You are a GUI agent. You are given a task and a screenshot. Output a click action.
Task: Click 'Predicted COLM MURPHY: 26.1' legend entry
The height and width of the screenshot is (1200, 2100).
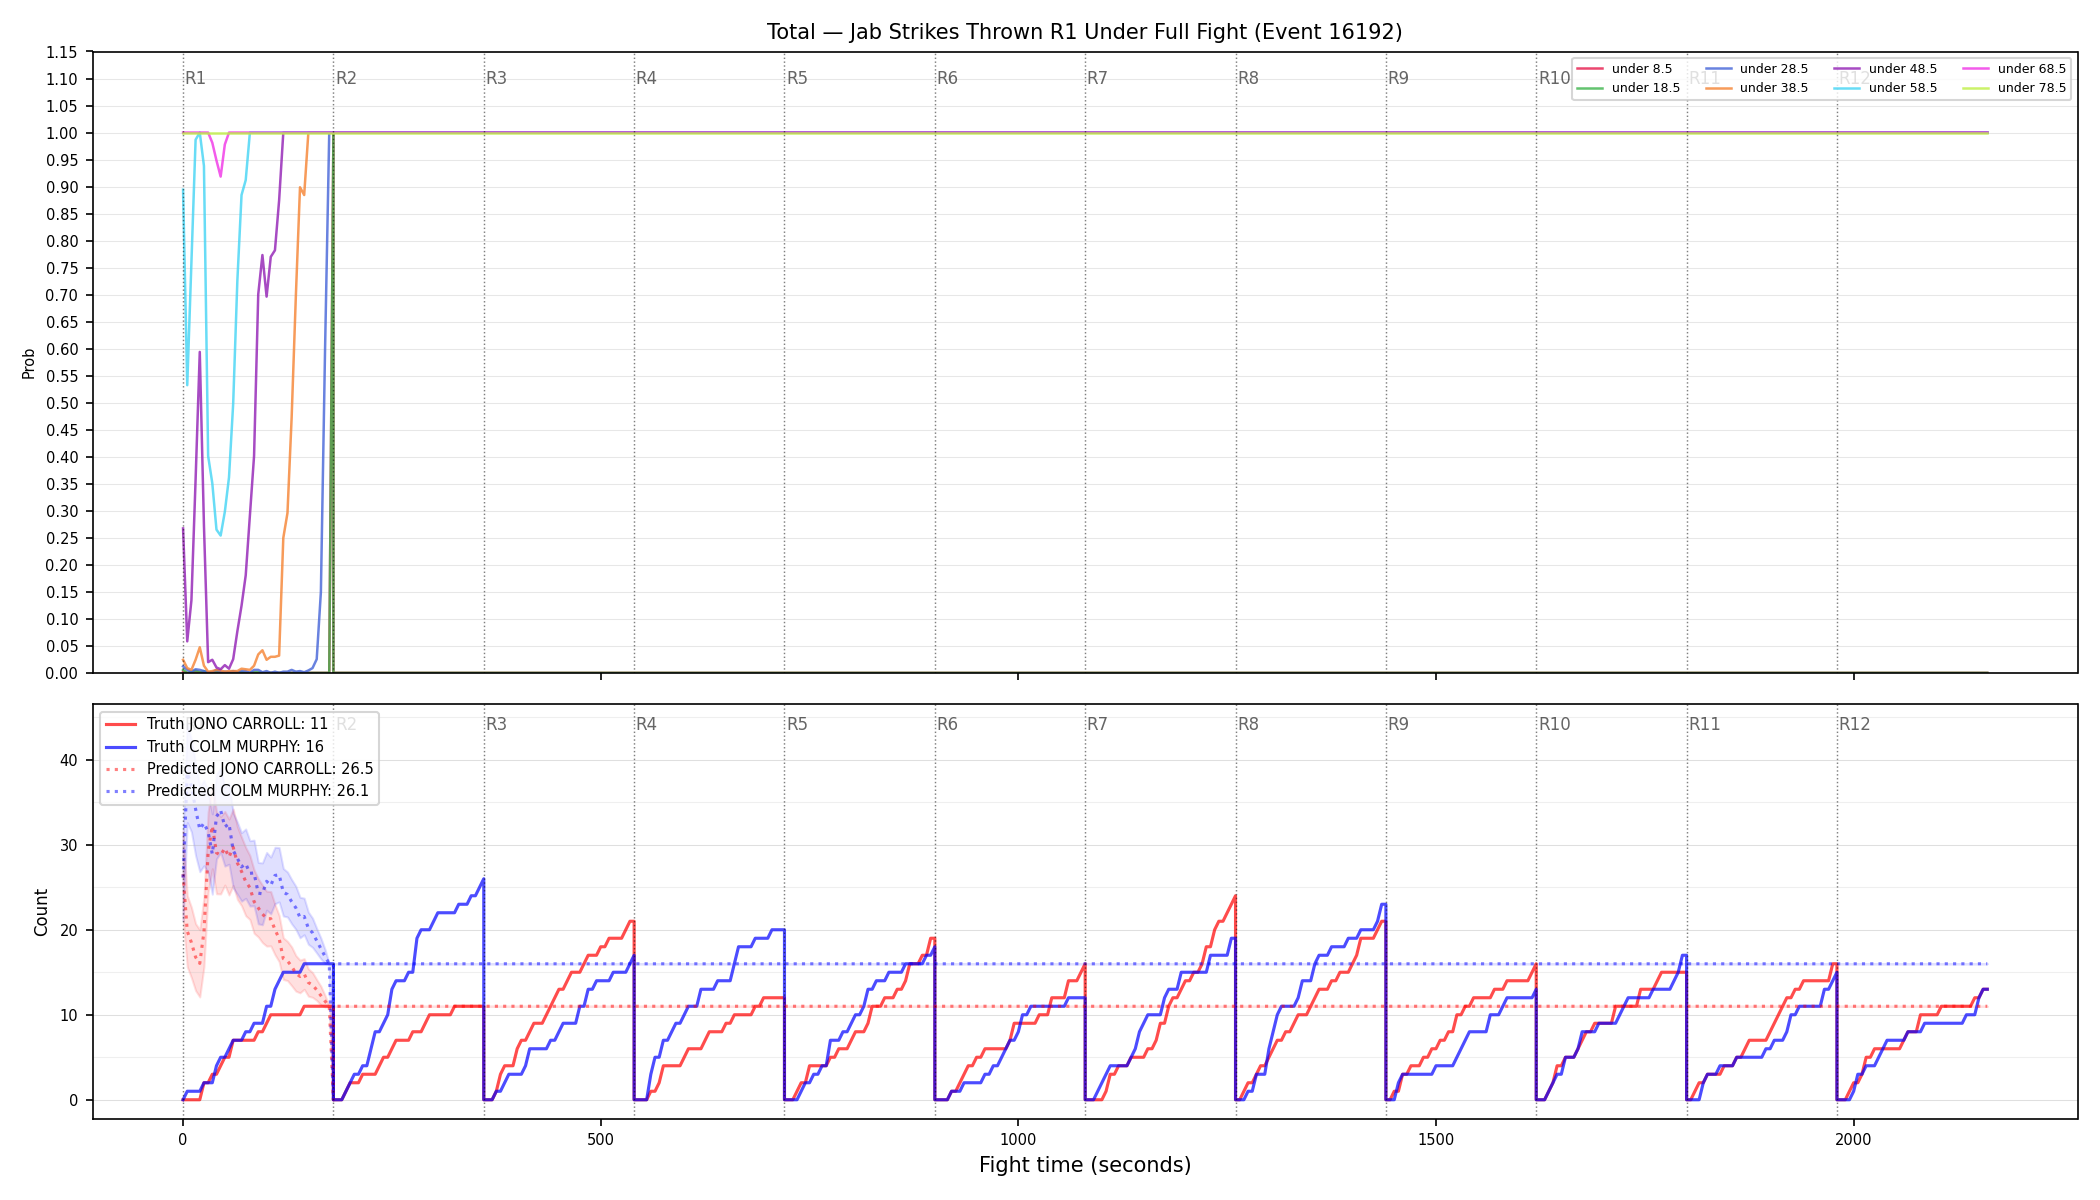coord(258,791)
